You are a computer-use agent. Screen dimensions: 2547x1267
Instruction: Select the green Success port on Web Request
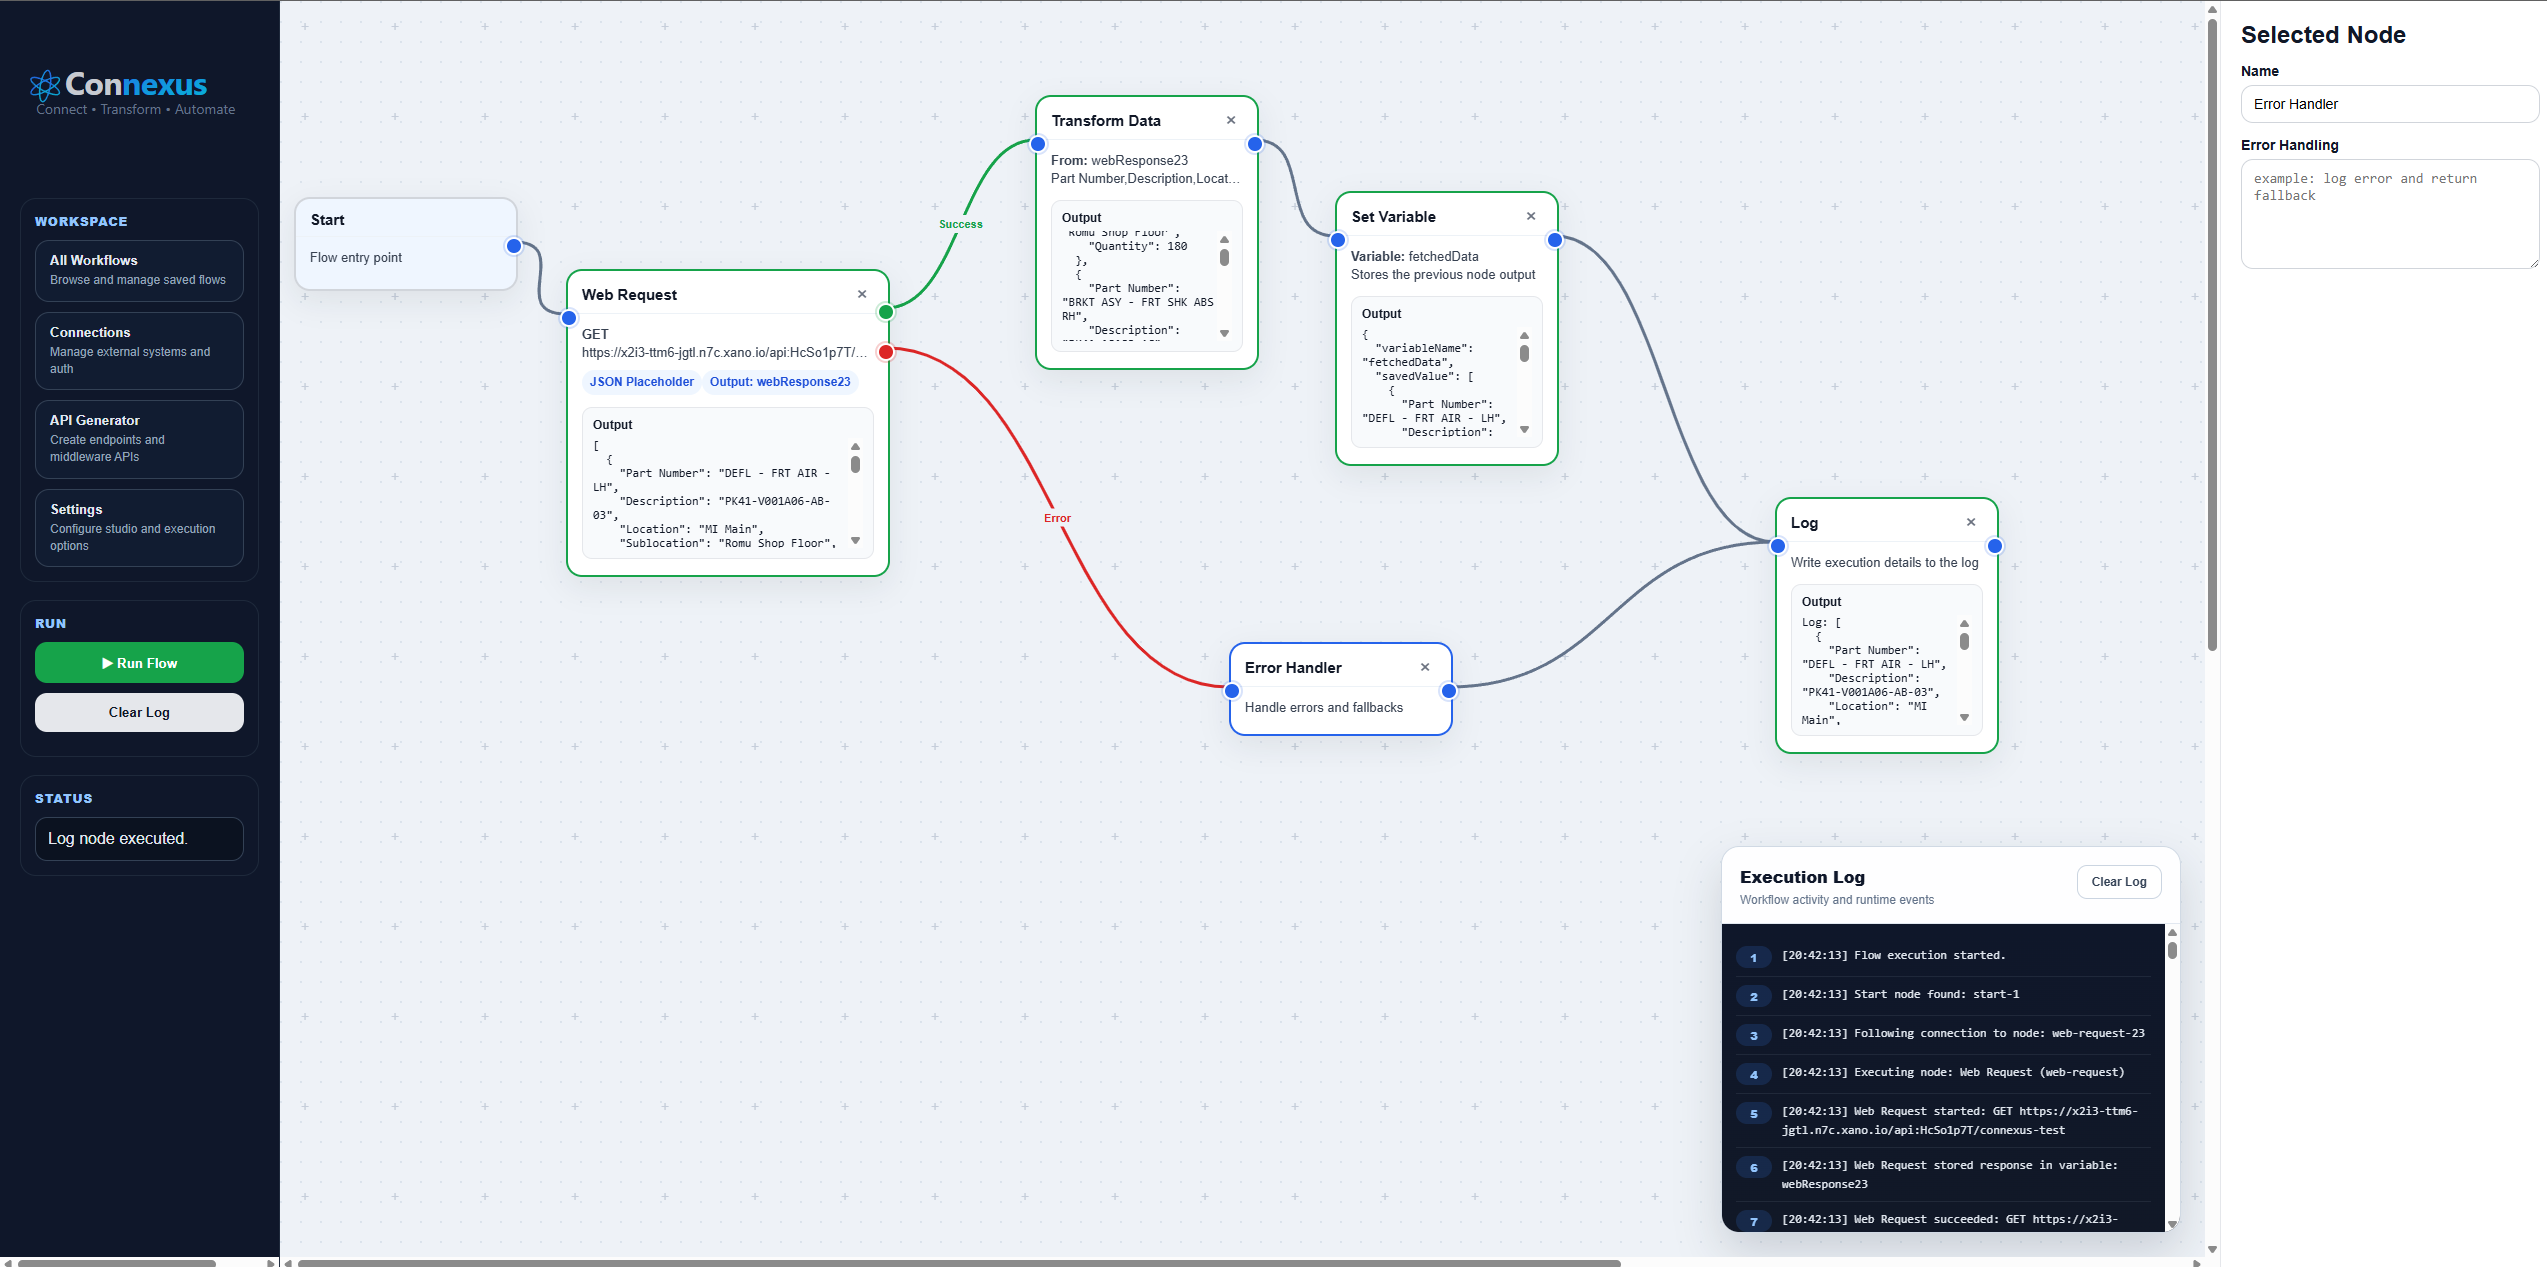click(x=886, y=312)
